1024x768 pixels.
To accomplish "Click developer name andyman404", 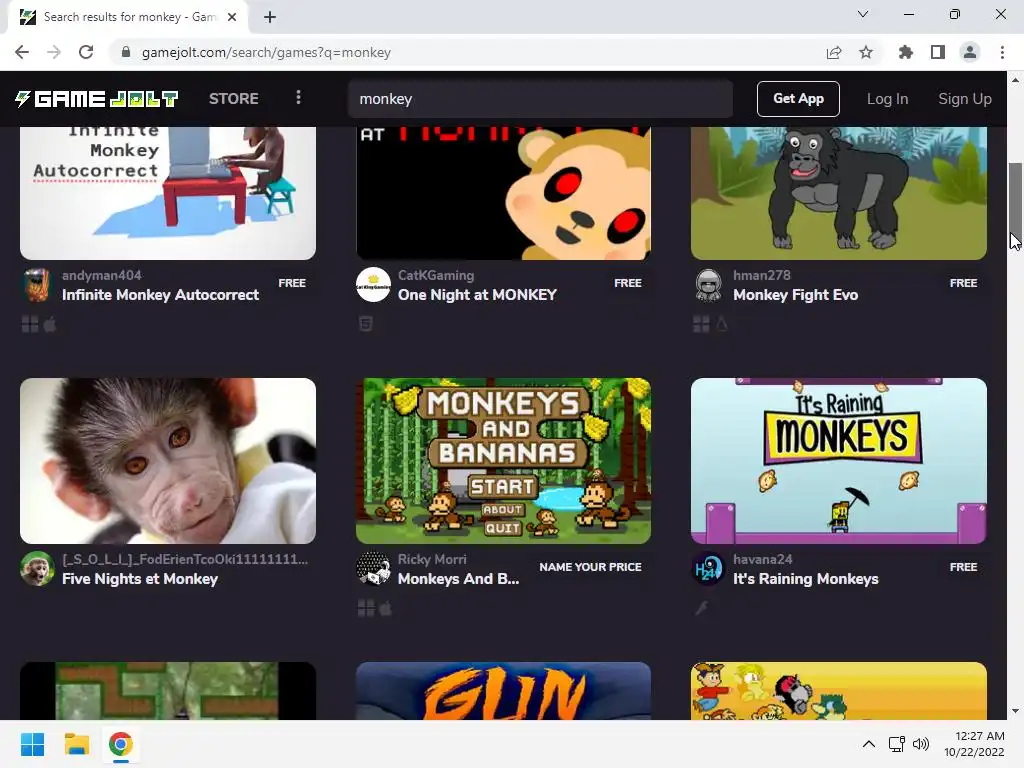I will pyautogui.click(x=102, y=275).
